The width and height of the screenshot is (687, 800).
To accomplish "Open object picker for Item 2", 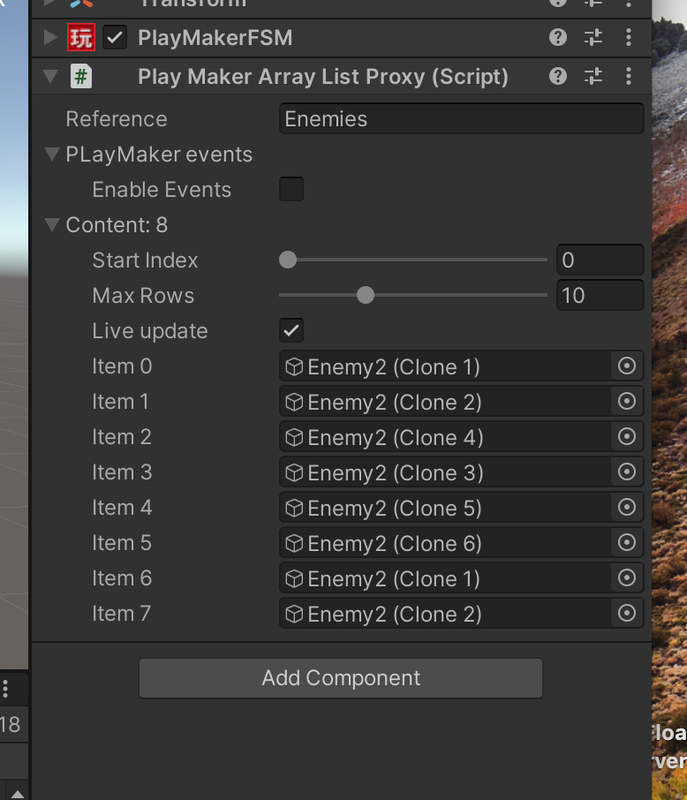I will point(627,436).
